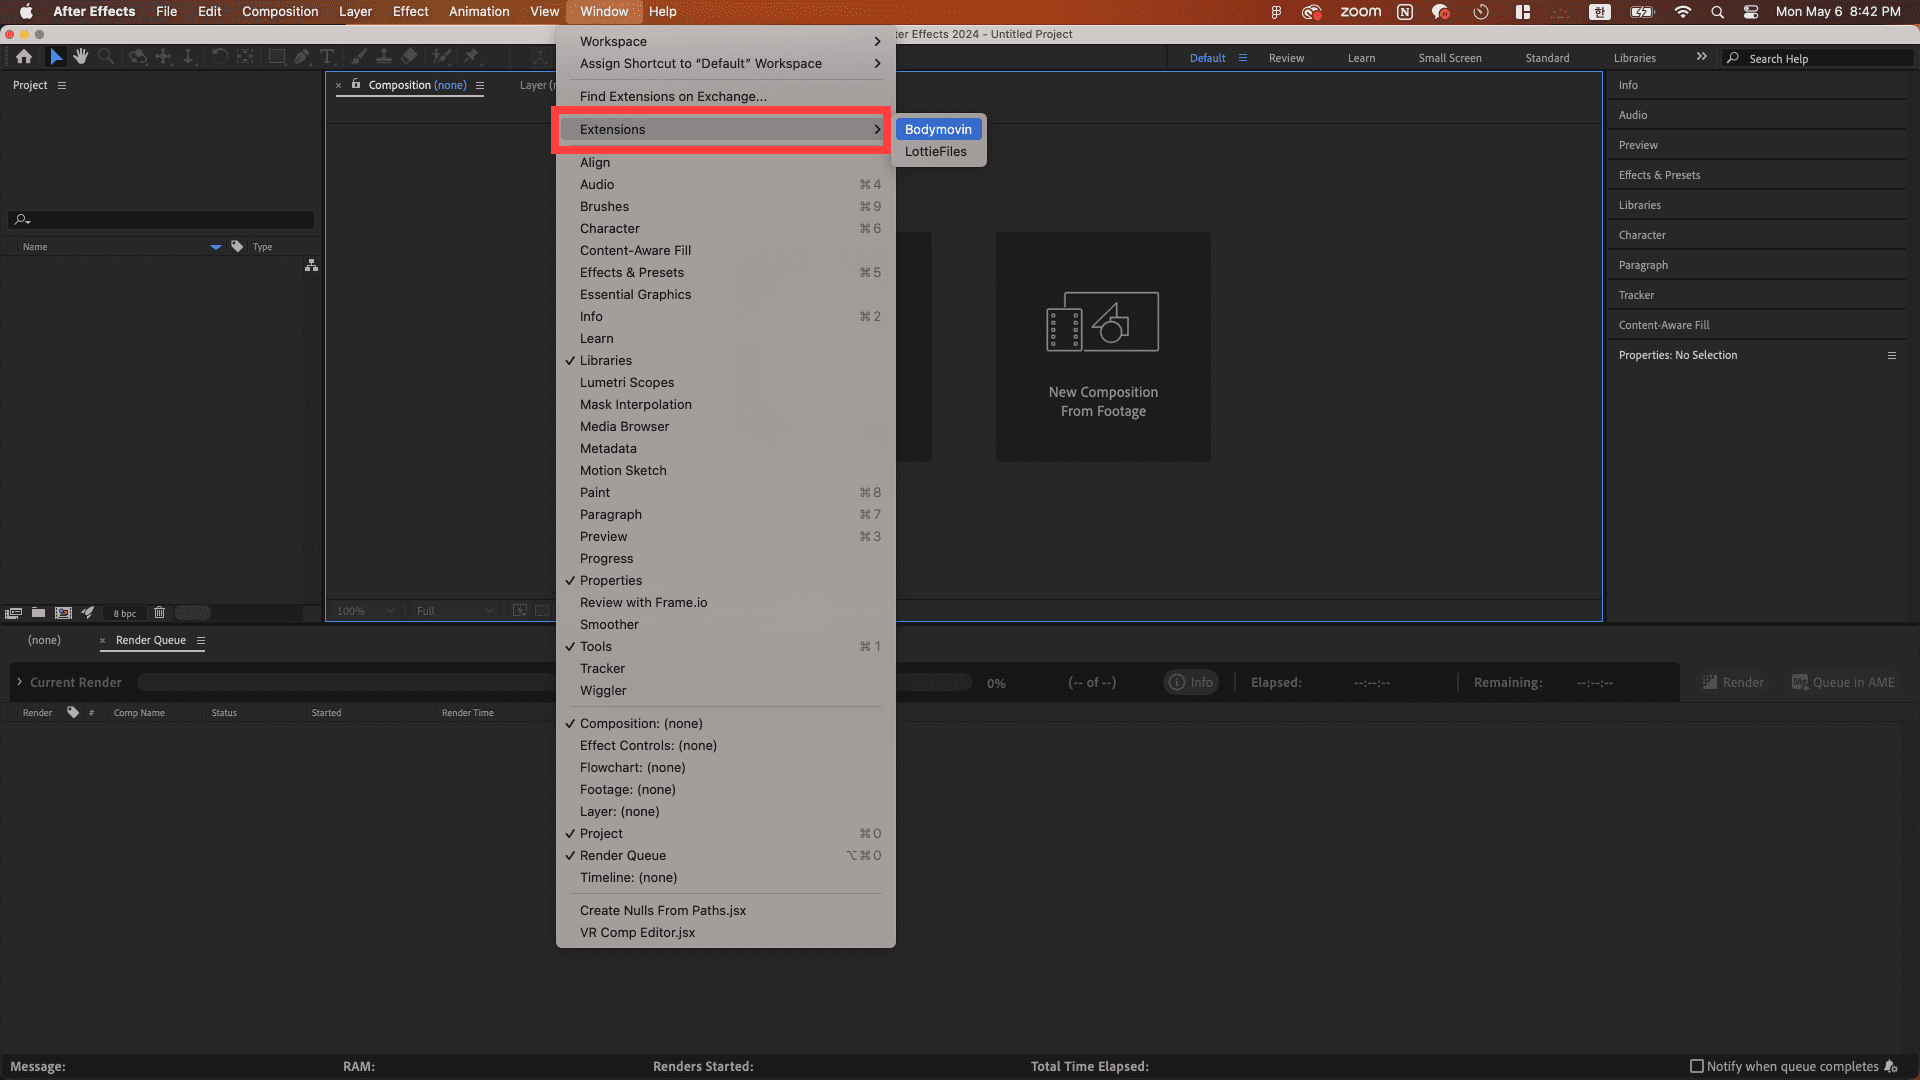Click the Wi-Fi status icon
This screenshot has width=1920, height=1080.
1683,12
